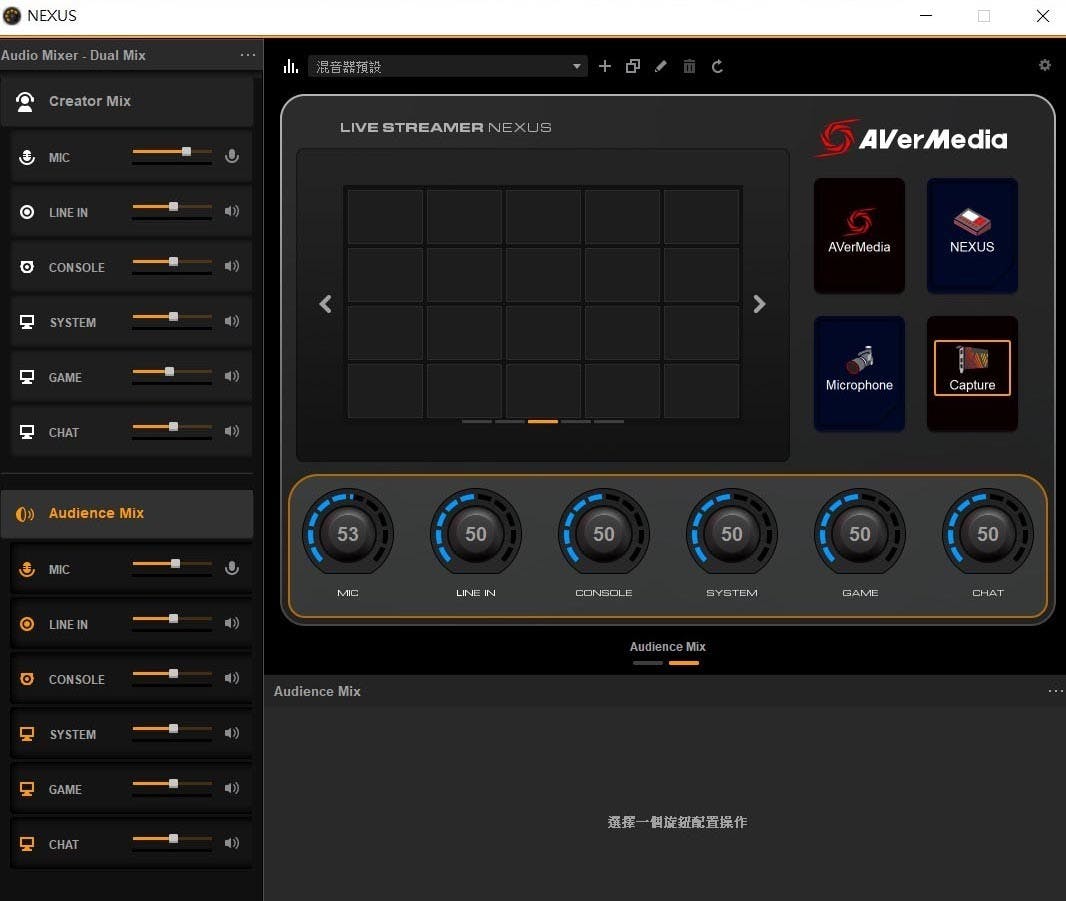Mute the Creator Mix MIC microphone icon
1066x901 pixels.
(x=232, y=156)
